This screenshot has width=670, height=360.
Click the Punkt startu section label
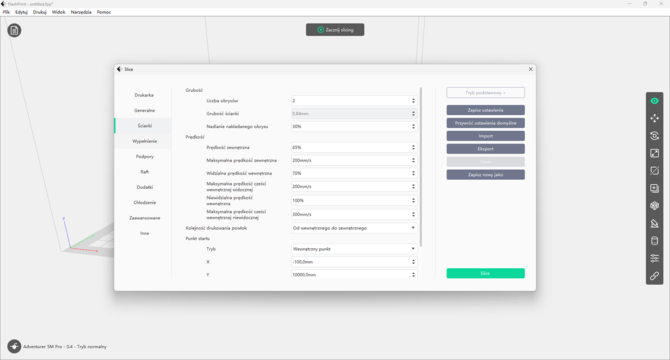[197, 239]
